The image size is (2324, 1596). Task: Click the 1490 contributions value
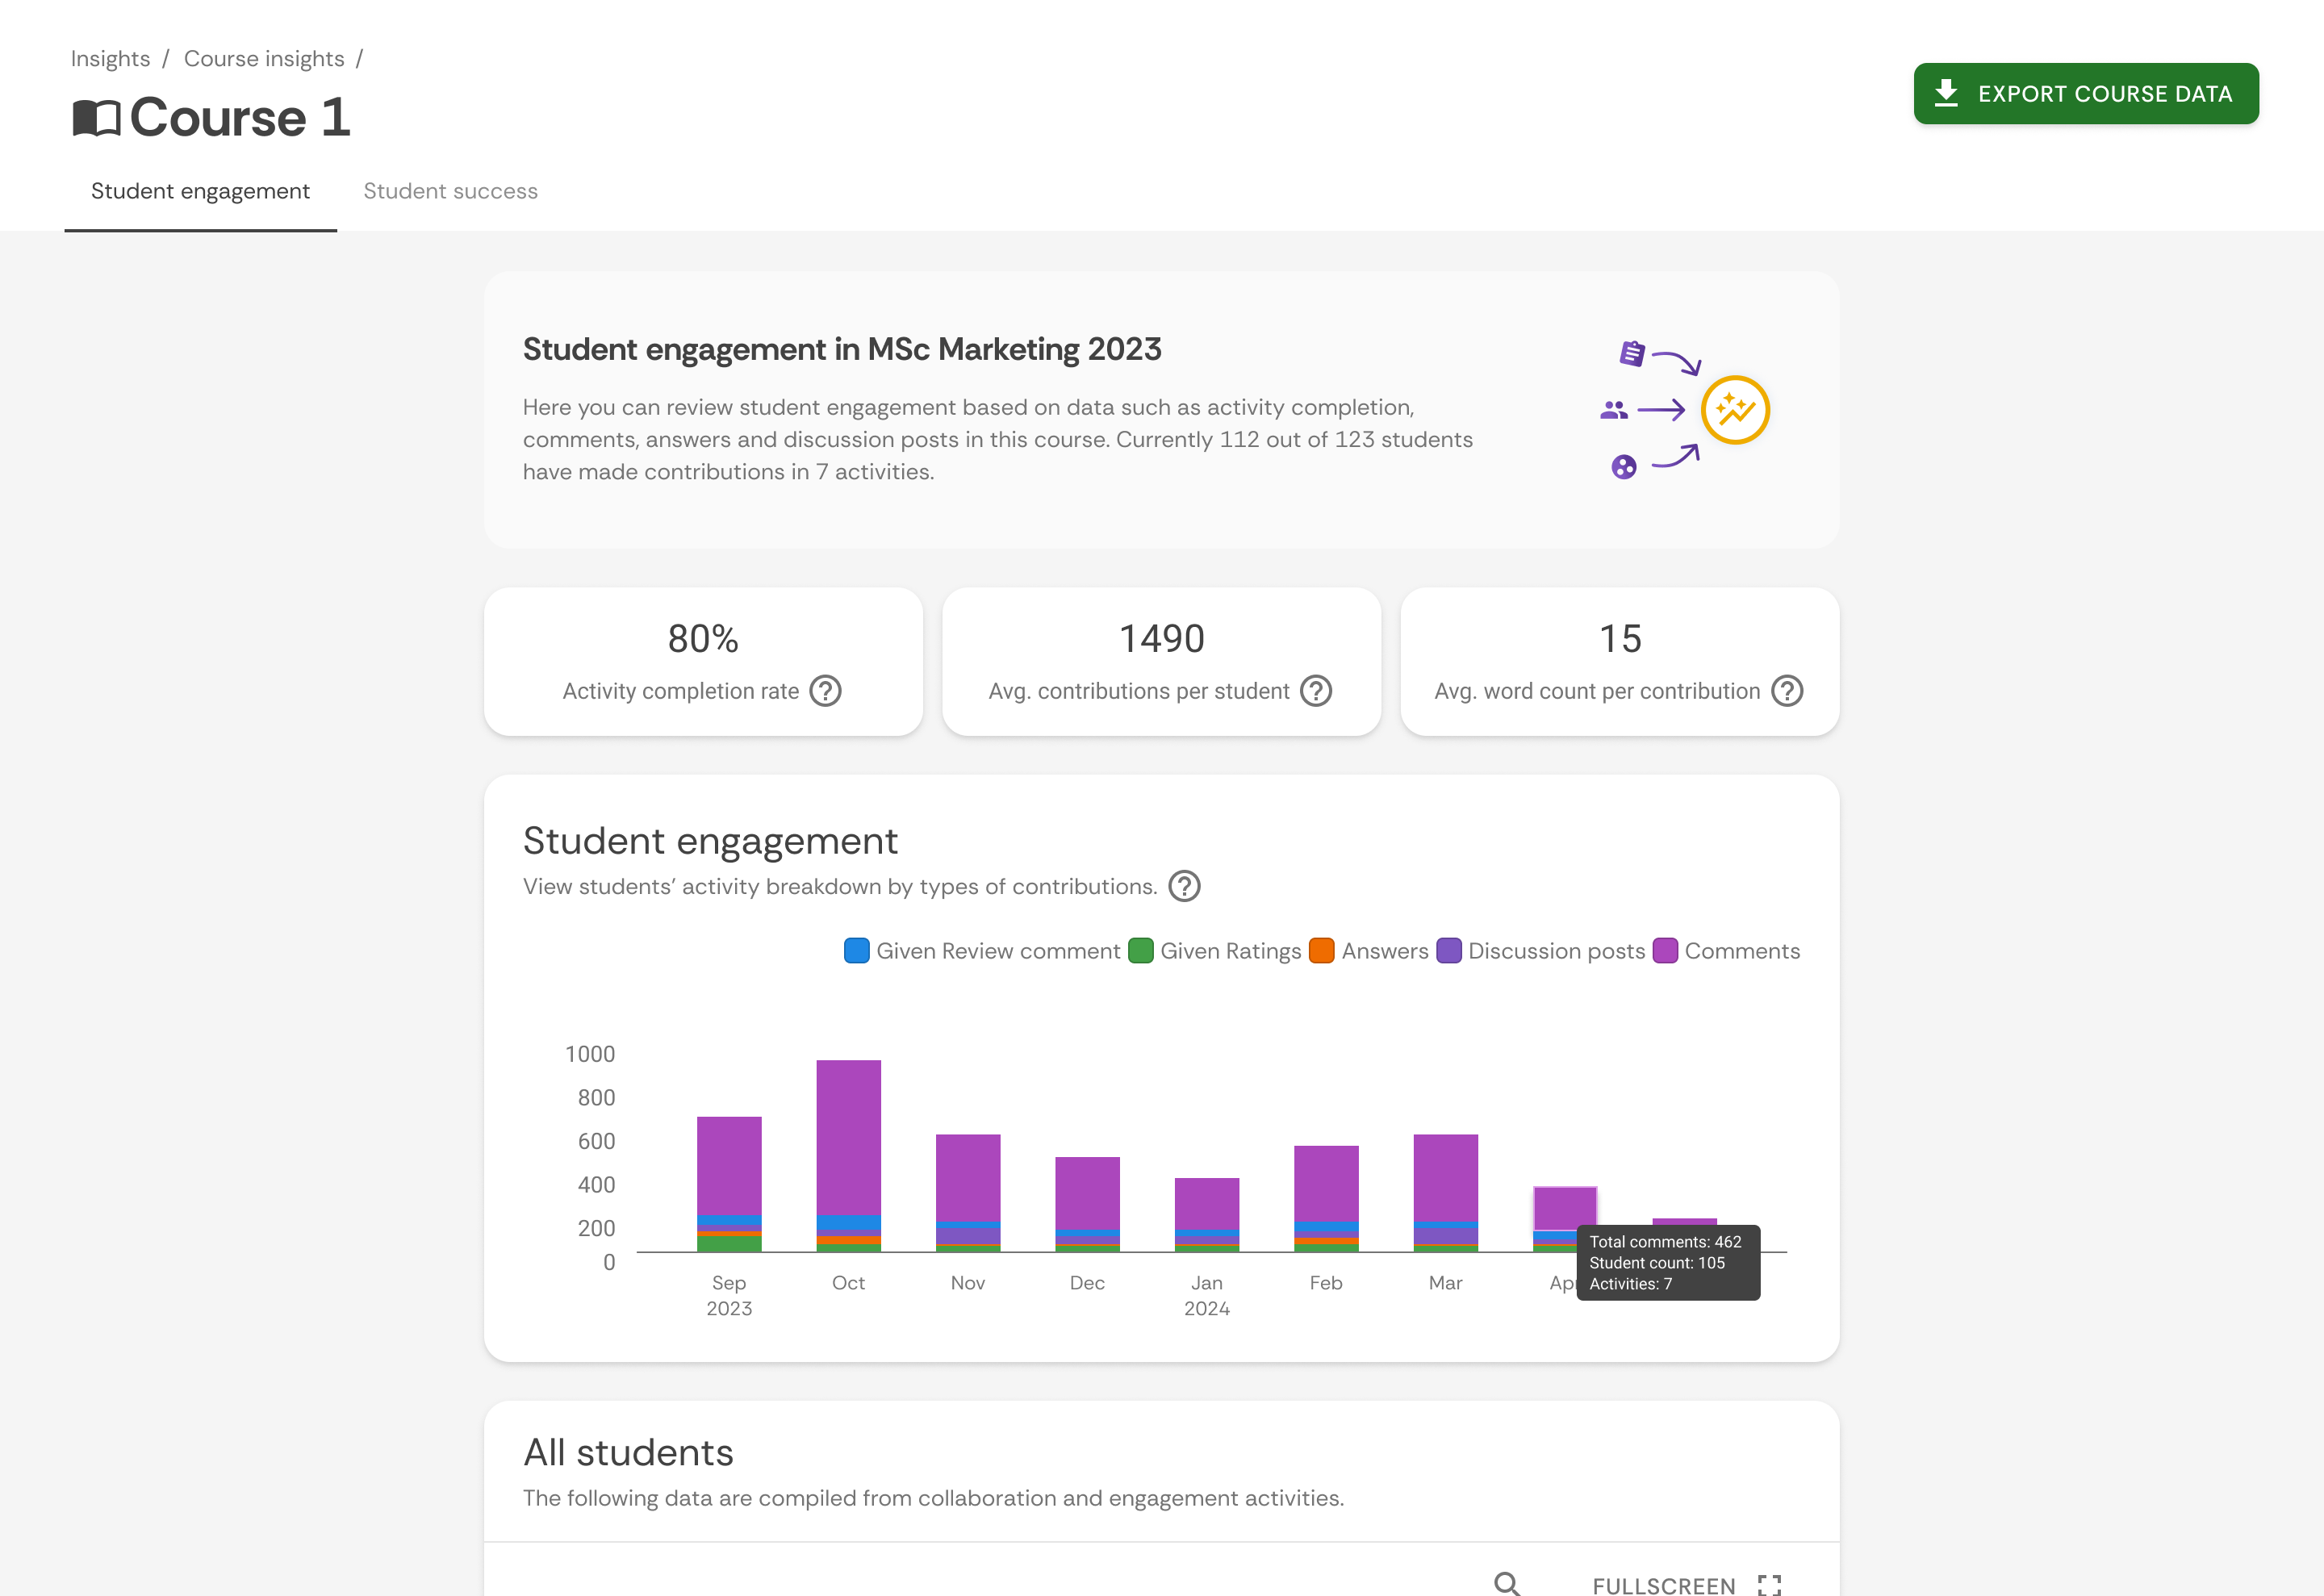(x=1161, y=639)
